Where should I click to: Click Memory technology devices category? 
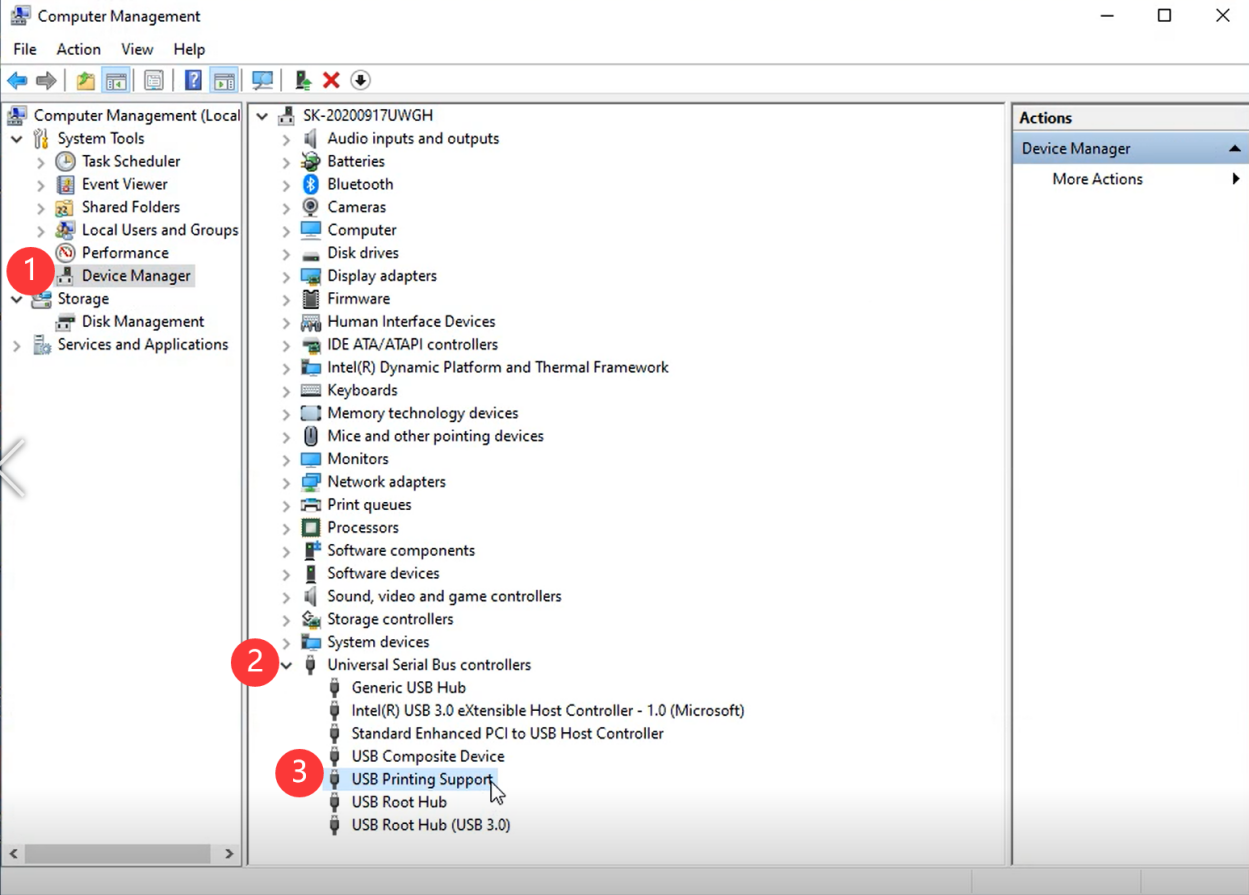coord(423,413)
